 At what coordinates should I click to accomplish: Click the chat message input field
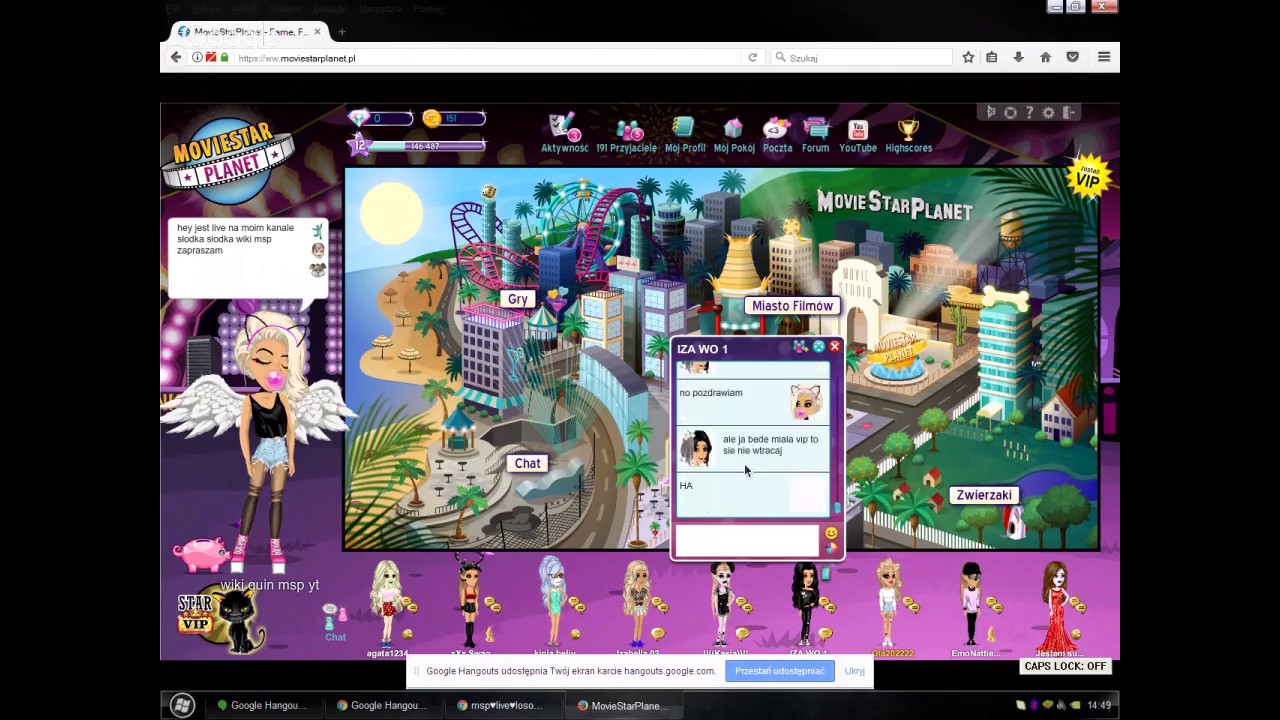click(747, 540)
